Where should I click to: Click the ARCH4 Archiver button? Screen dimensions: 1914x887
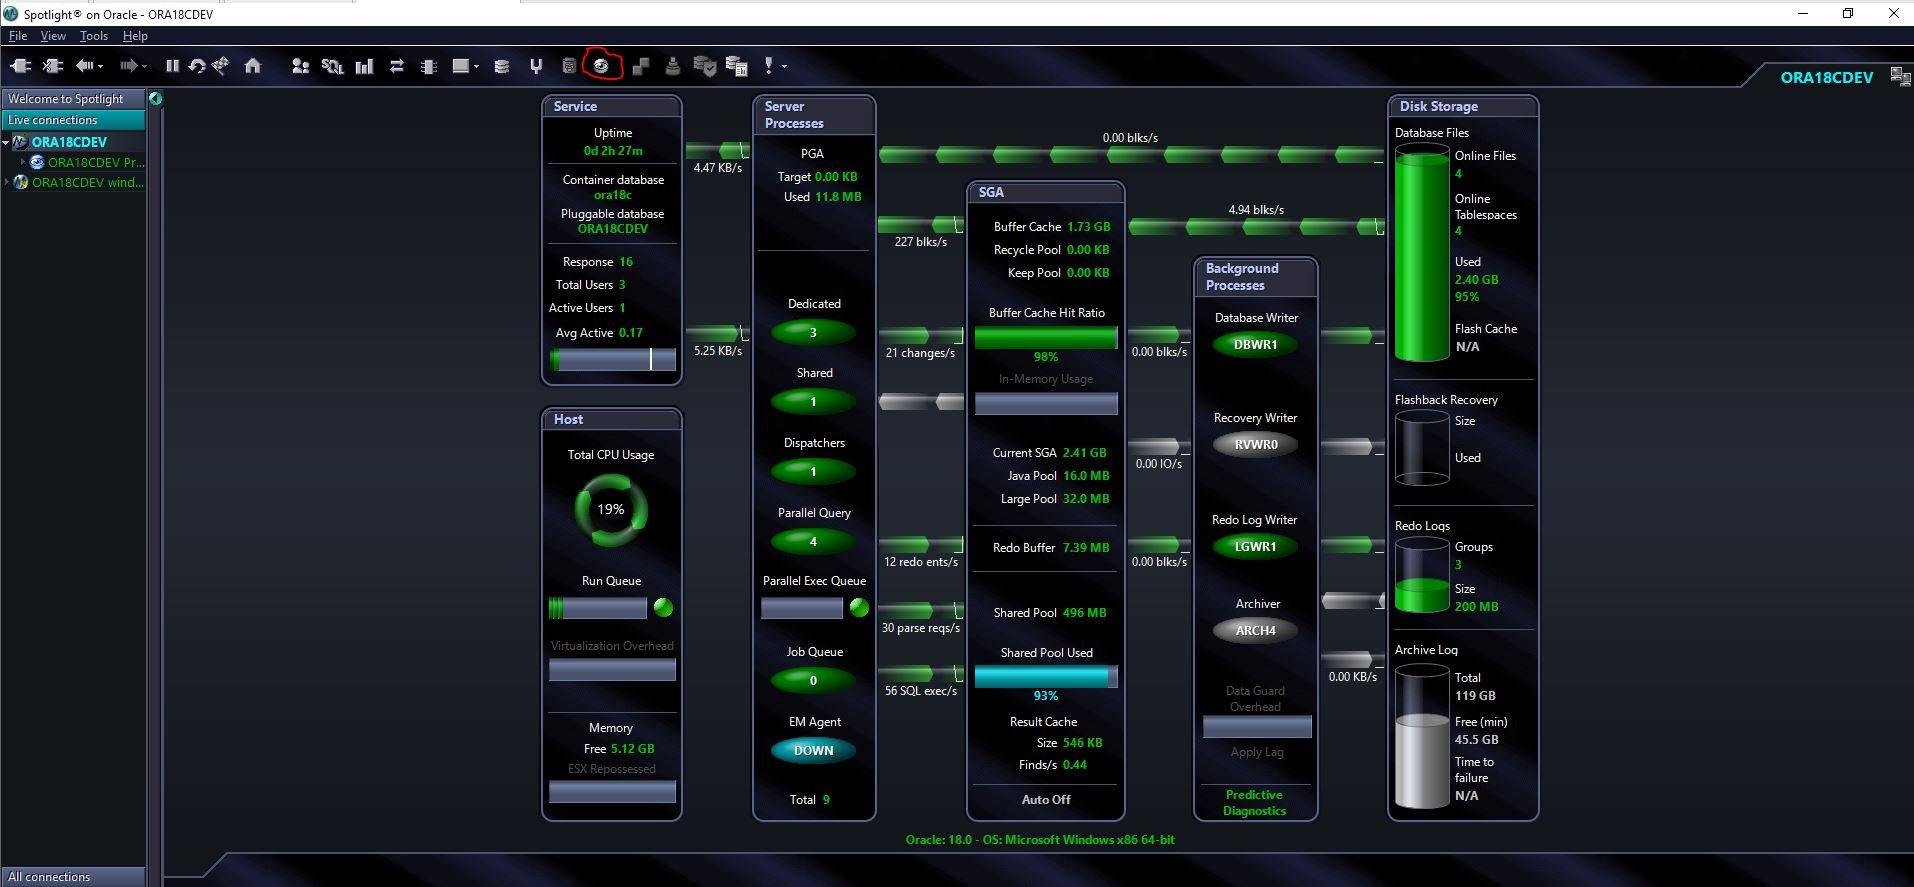click(x=1255, y=630)
